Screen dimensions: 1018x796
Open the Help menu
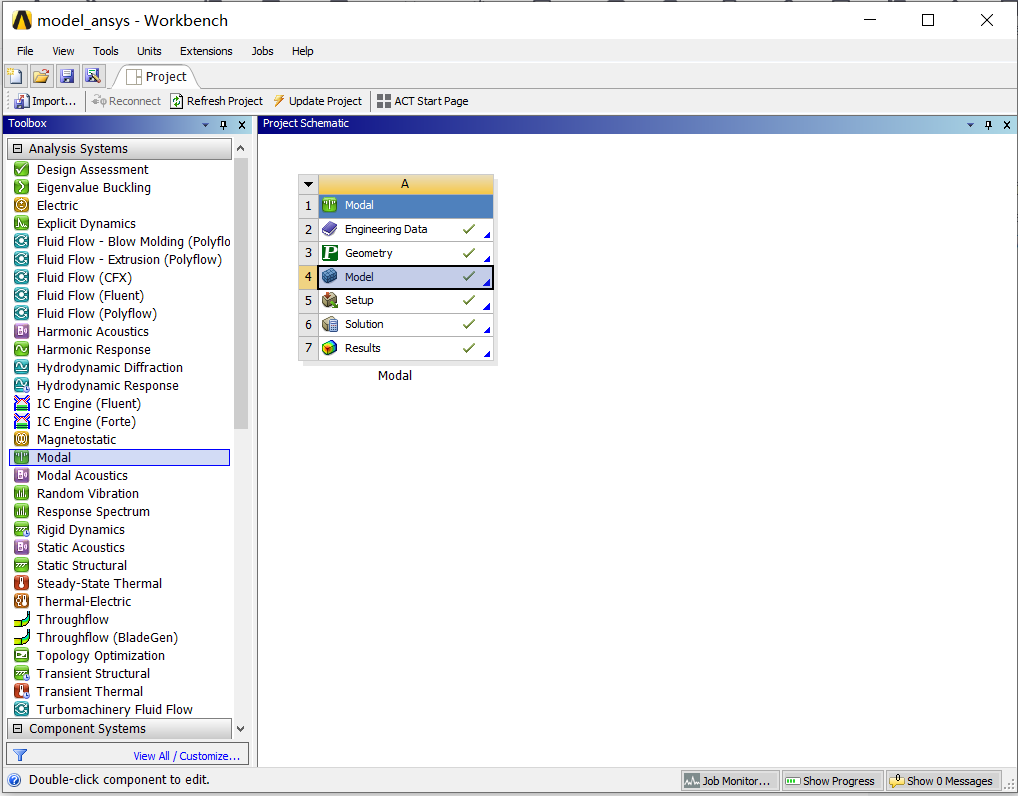(302, 51)
